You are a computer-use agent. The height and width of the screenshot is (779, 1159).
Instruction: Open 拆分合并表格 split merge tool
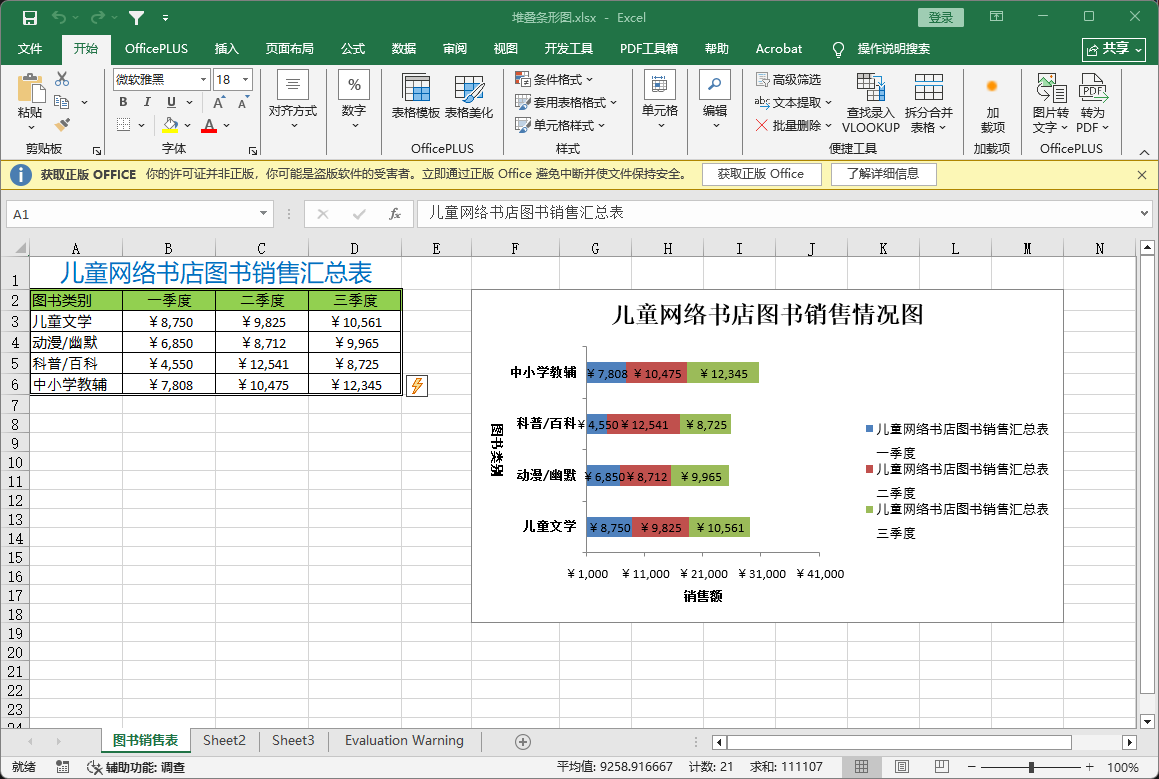pyautogui.click(x=928, y=103)
